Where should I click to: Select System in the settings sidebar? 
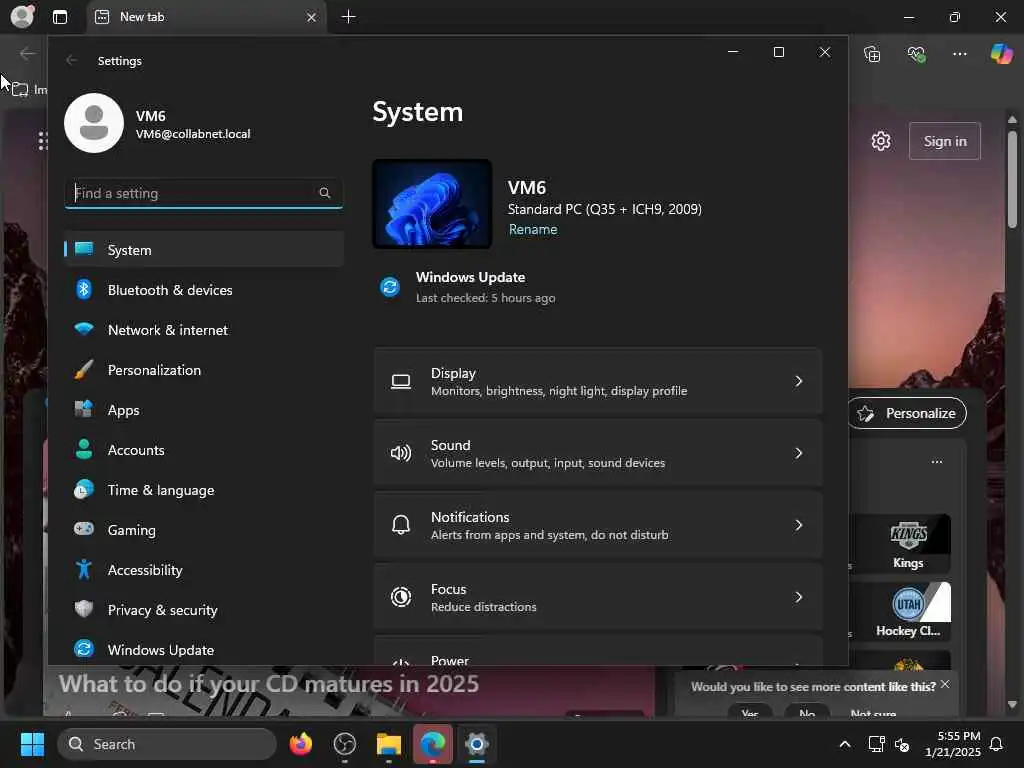click(204, 249)
